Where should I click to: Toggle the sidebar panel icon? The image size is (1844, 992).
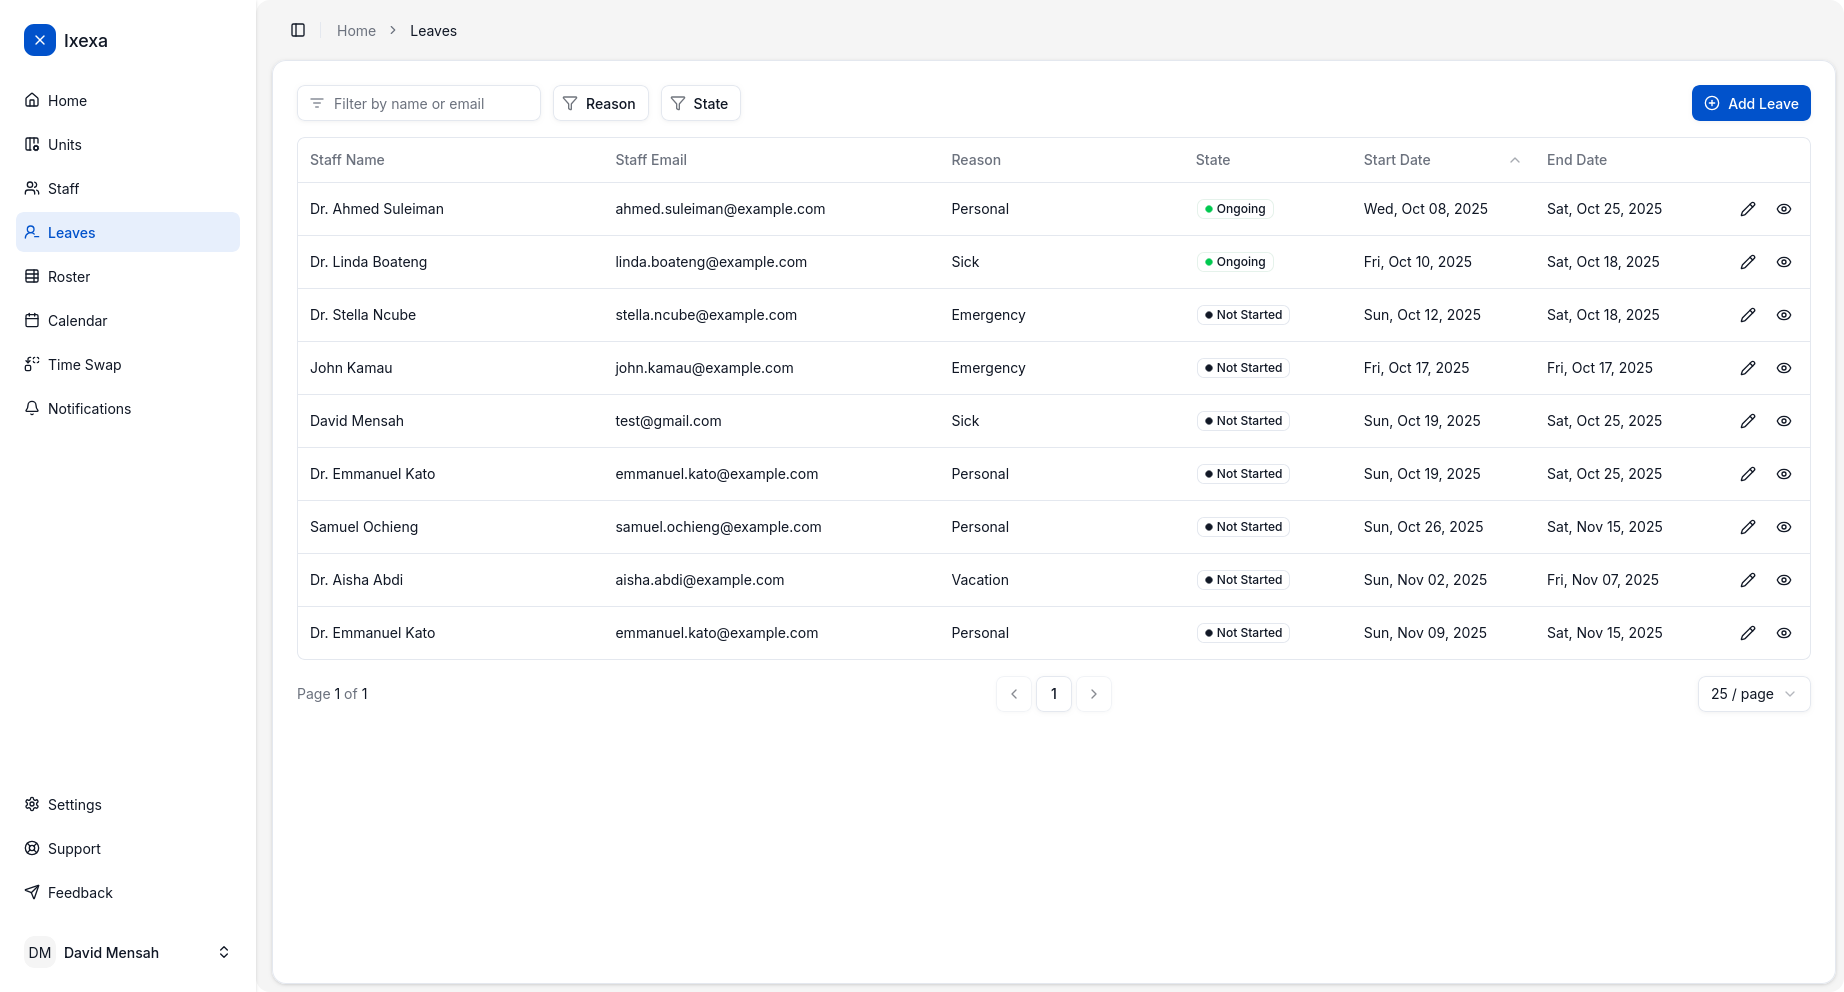(x=298, y=30)
